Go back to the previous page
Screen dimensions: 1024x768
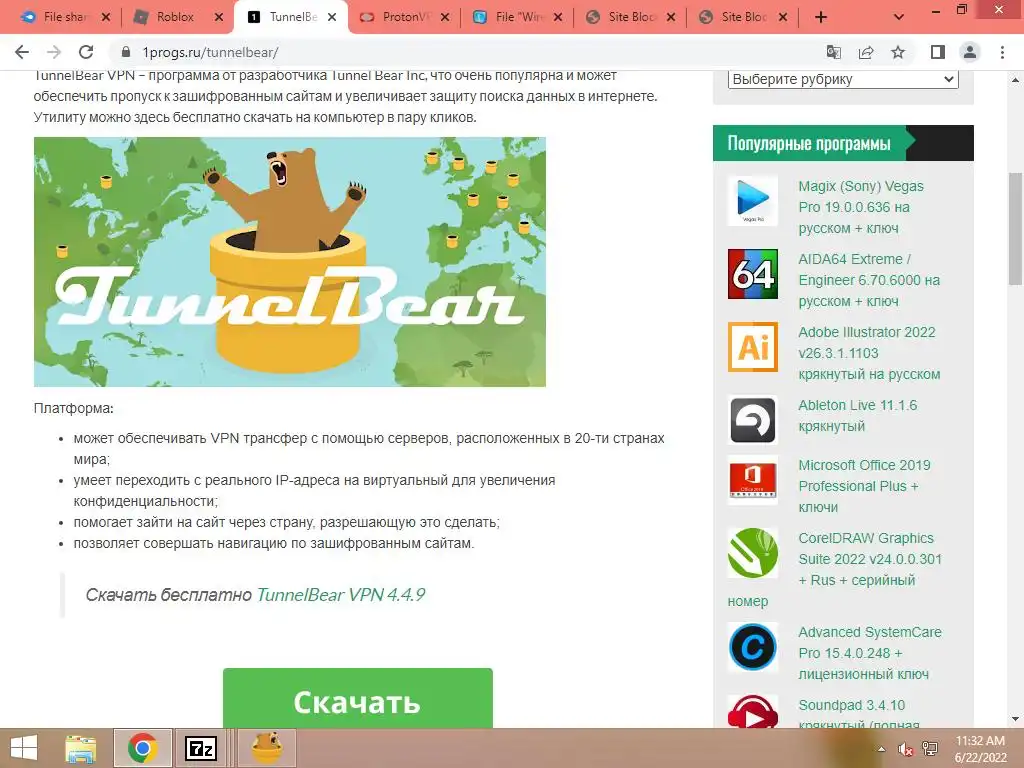[22, 52]
